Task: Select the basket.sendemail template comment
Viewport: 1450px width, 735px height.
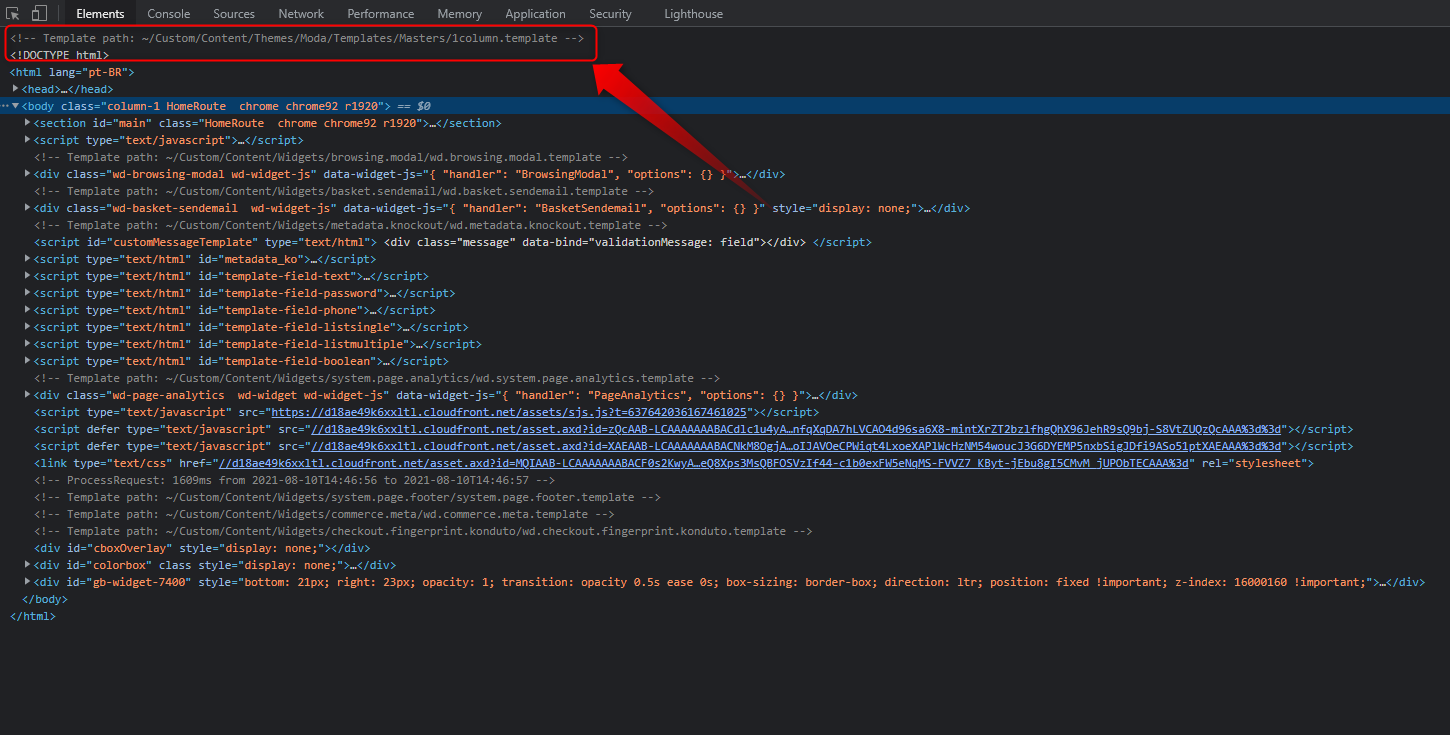Action: click(x=344, y=191)
